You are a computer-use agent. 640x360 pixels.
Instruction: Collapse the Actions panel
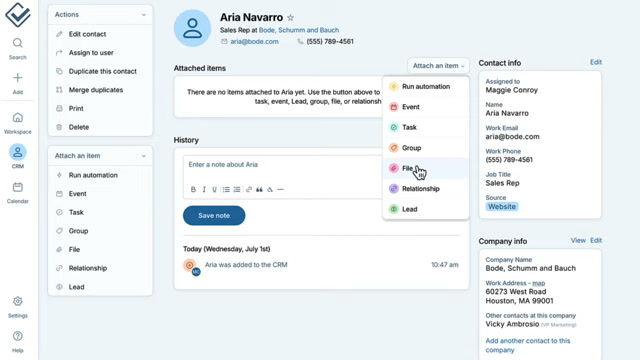pyautogui.click(x=144, y=15)
